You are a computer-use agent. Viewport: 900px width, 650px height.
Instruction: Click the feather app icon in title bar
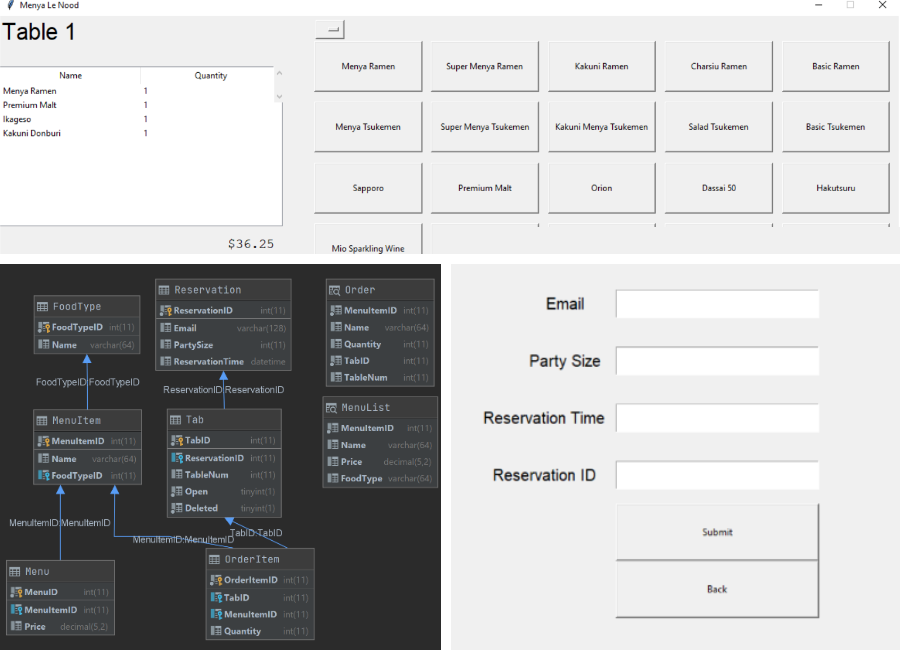(9, 5)
